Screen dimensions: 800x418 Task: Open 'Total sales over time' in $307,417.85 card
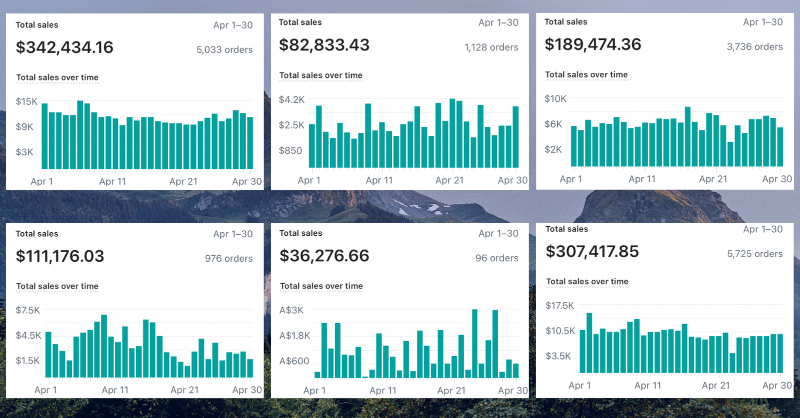(587, 282)
